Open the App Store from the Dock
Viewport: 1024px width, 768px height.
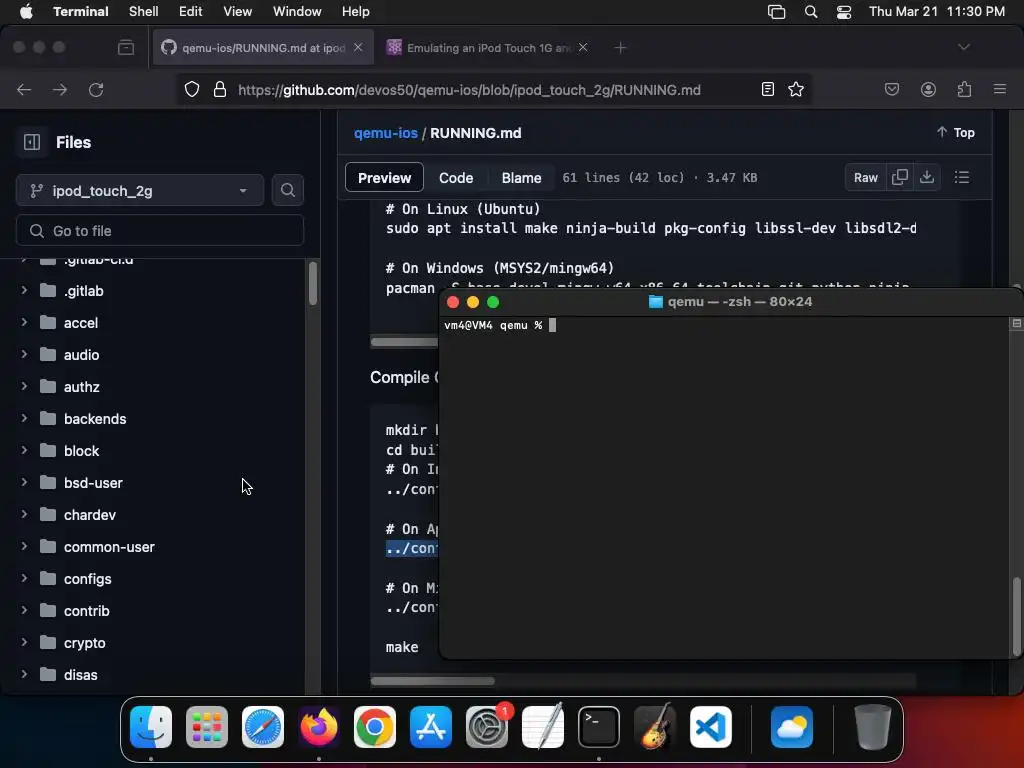point(431,727)
